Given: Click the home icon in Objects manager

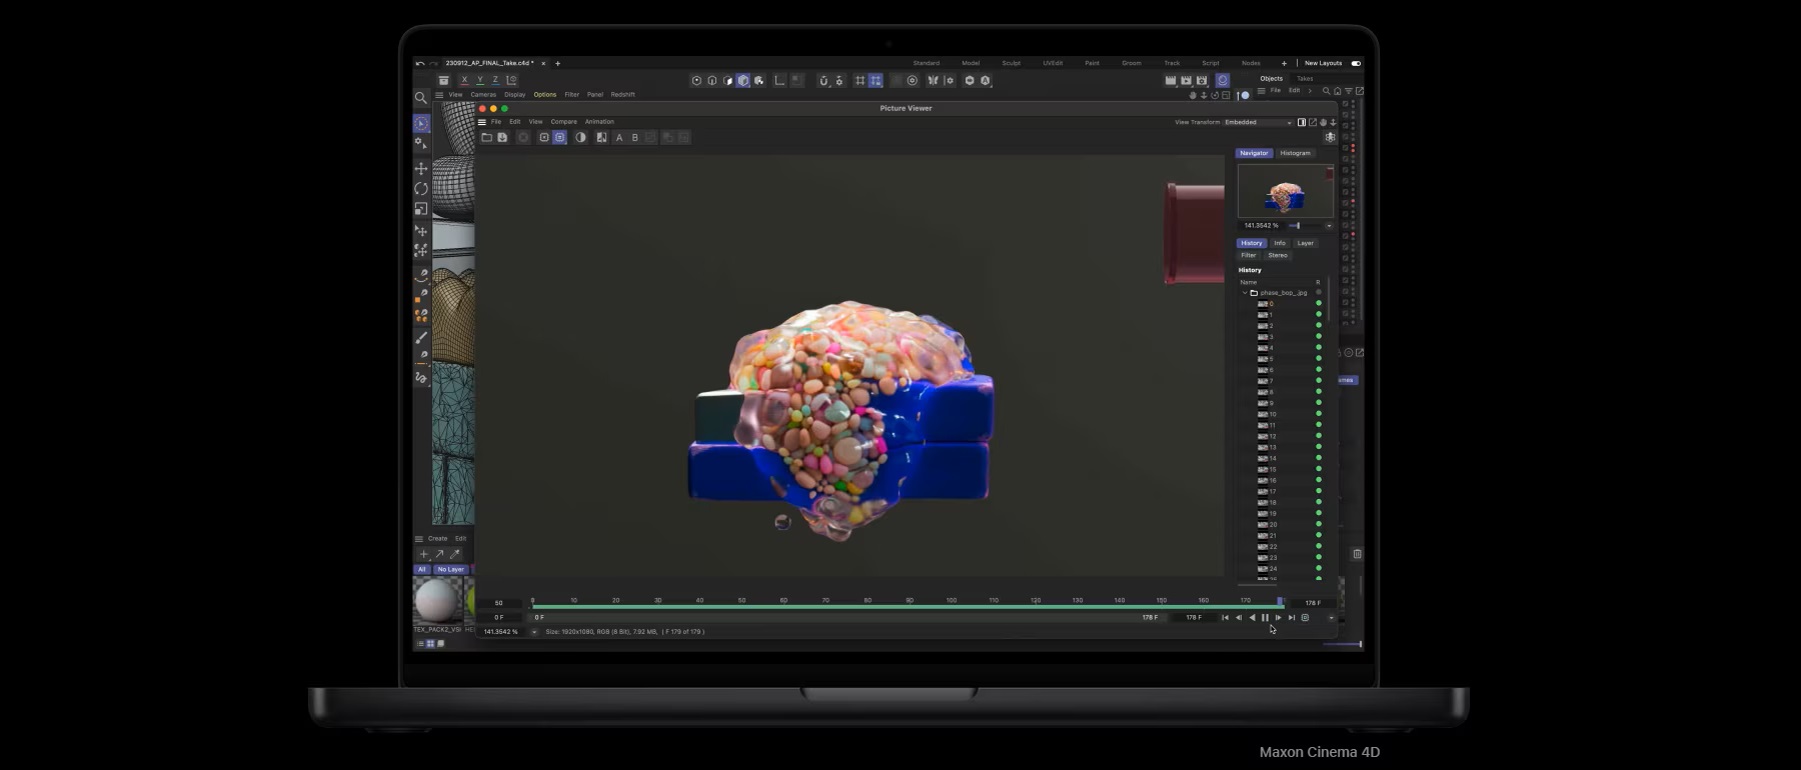Looking at the screenshot, I should pos(1337,91).
